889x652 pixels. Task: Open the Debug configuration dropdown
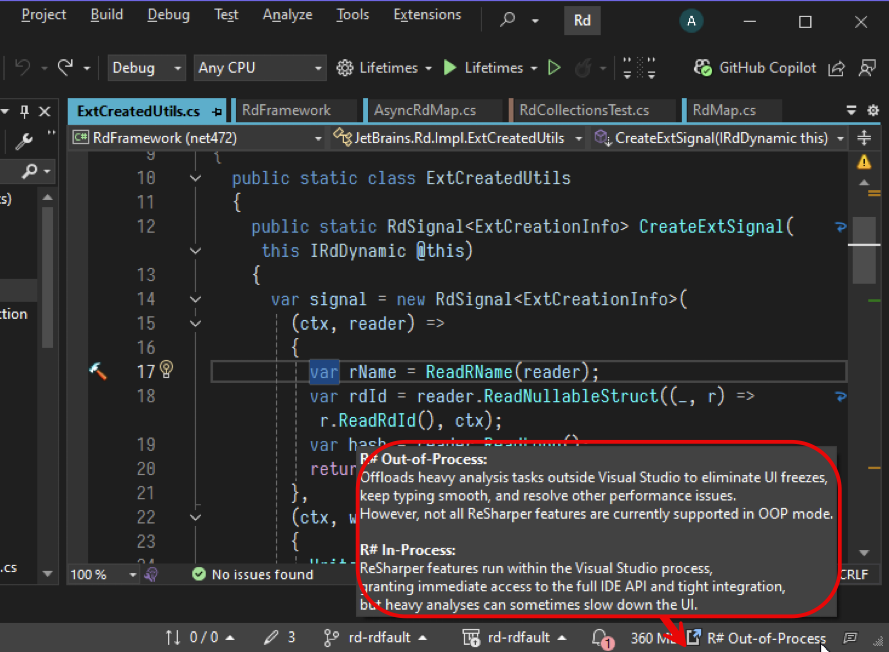(x=146, y=68)
